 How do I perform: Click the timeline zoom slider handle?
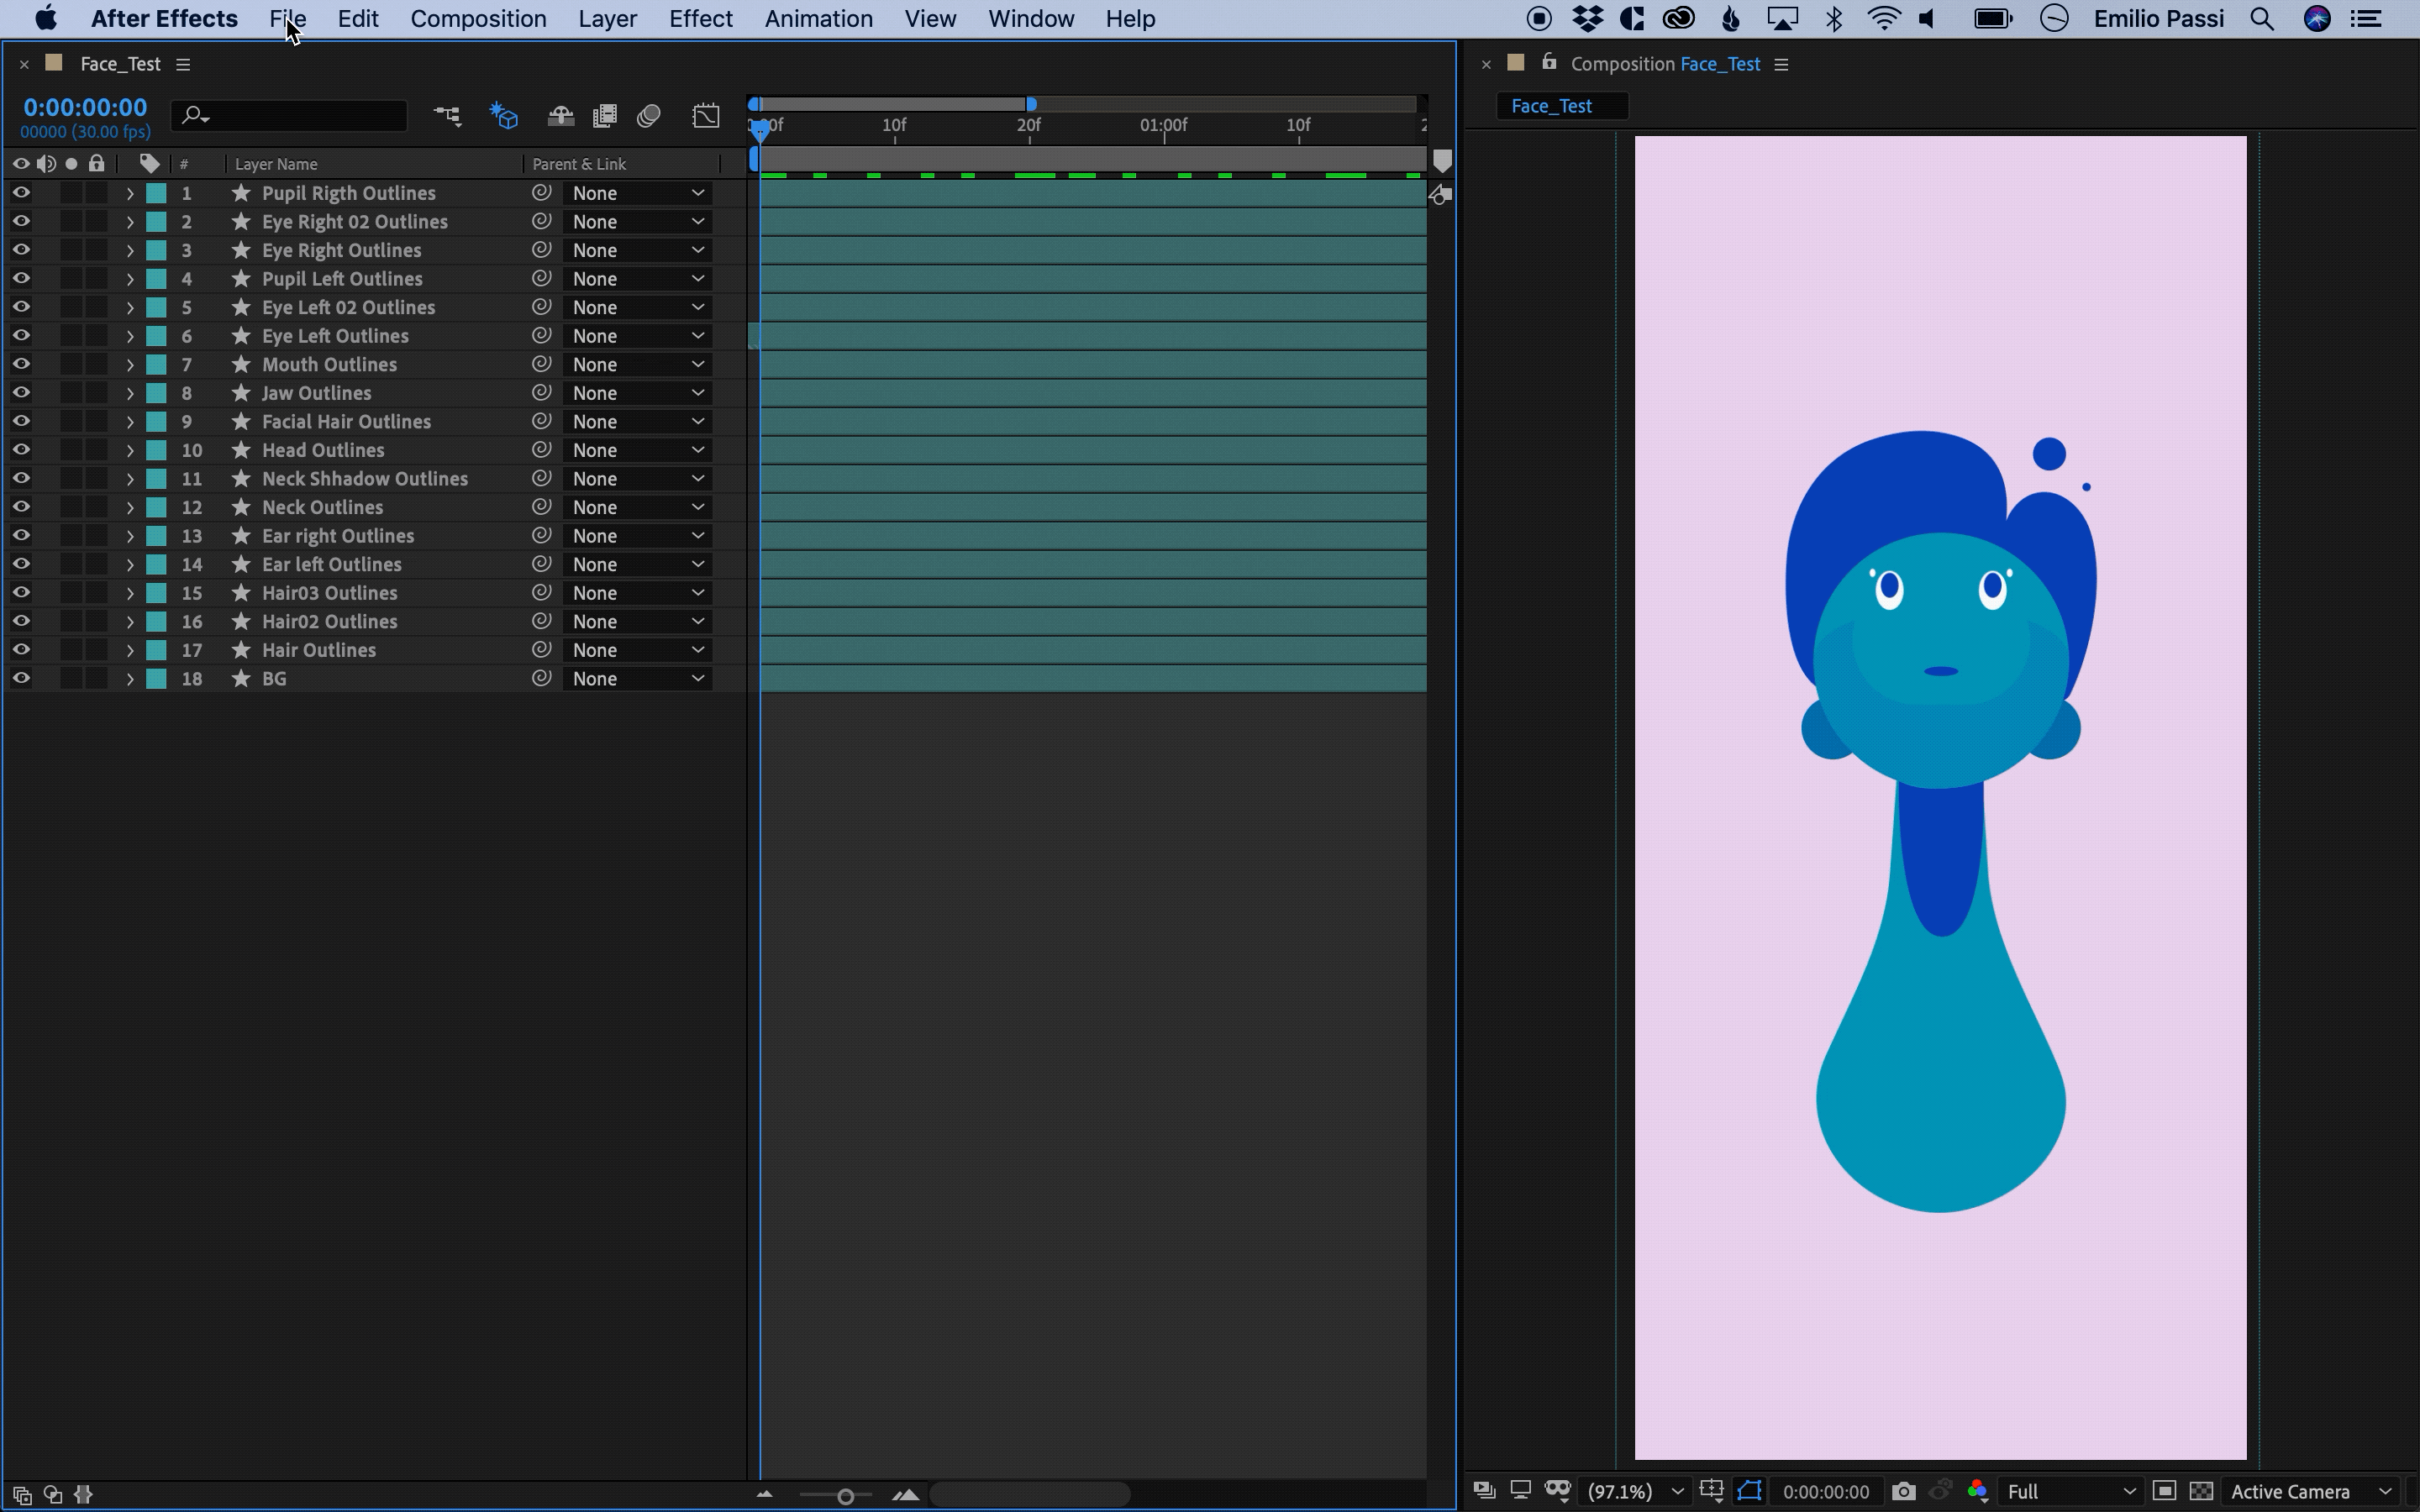(x=845, y=1496)
